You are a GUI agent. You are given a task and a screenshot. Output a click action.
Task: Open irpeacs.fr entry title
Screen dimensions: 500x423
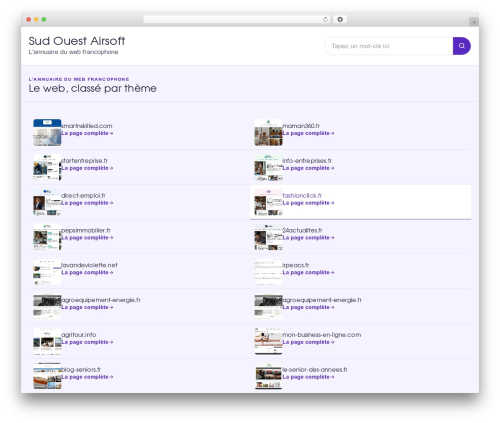click(296, 265)
